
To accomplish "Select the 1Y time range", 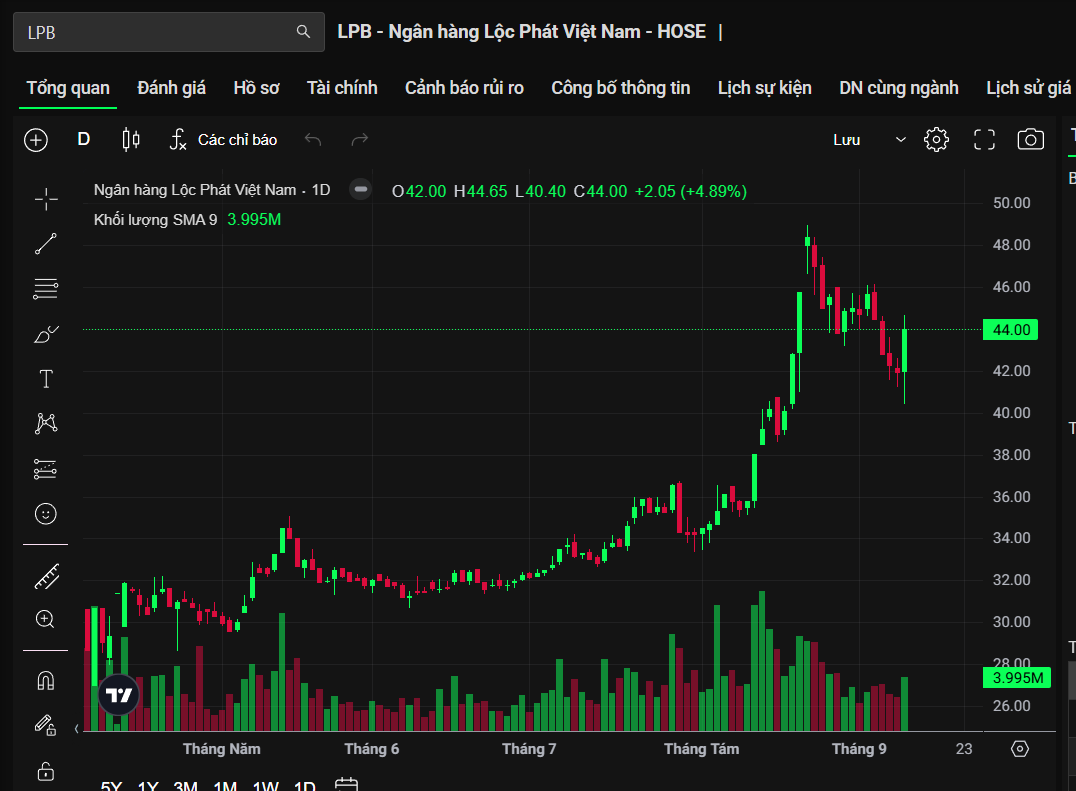I will pyautogui.click(x=148, y=786).
